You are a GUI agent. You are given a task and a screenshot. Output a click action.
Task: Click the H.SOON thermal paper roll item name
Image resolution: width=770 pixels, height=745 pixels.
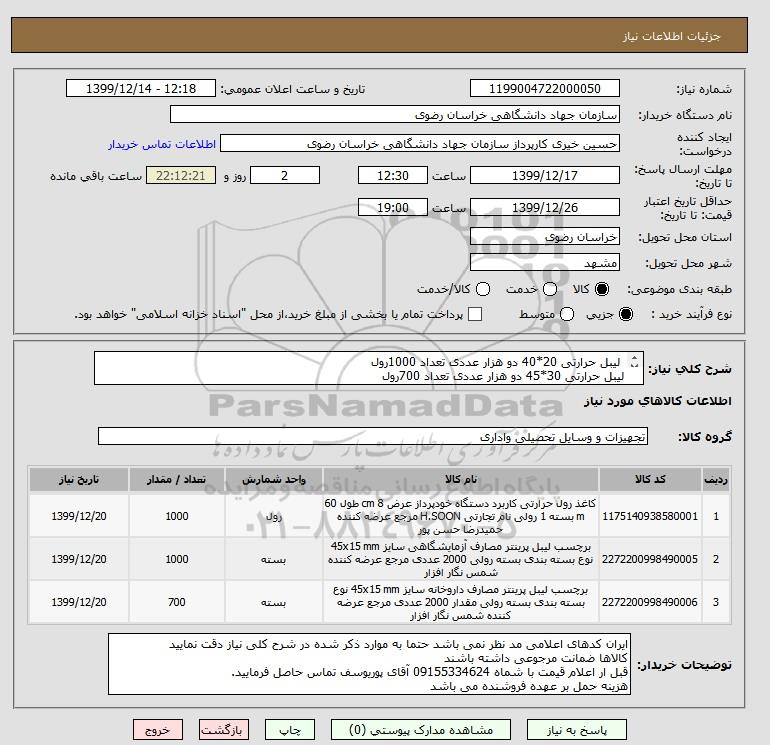461,516
